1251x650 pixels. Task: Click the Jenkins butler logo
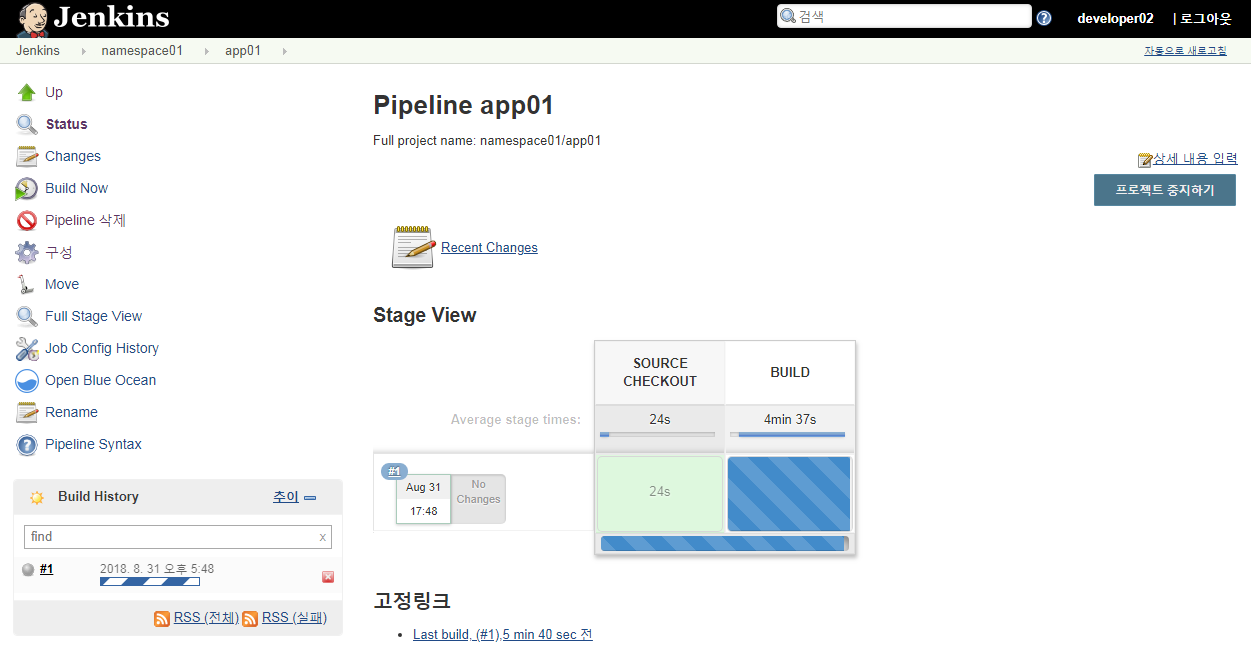point(33,19)
